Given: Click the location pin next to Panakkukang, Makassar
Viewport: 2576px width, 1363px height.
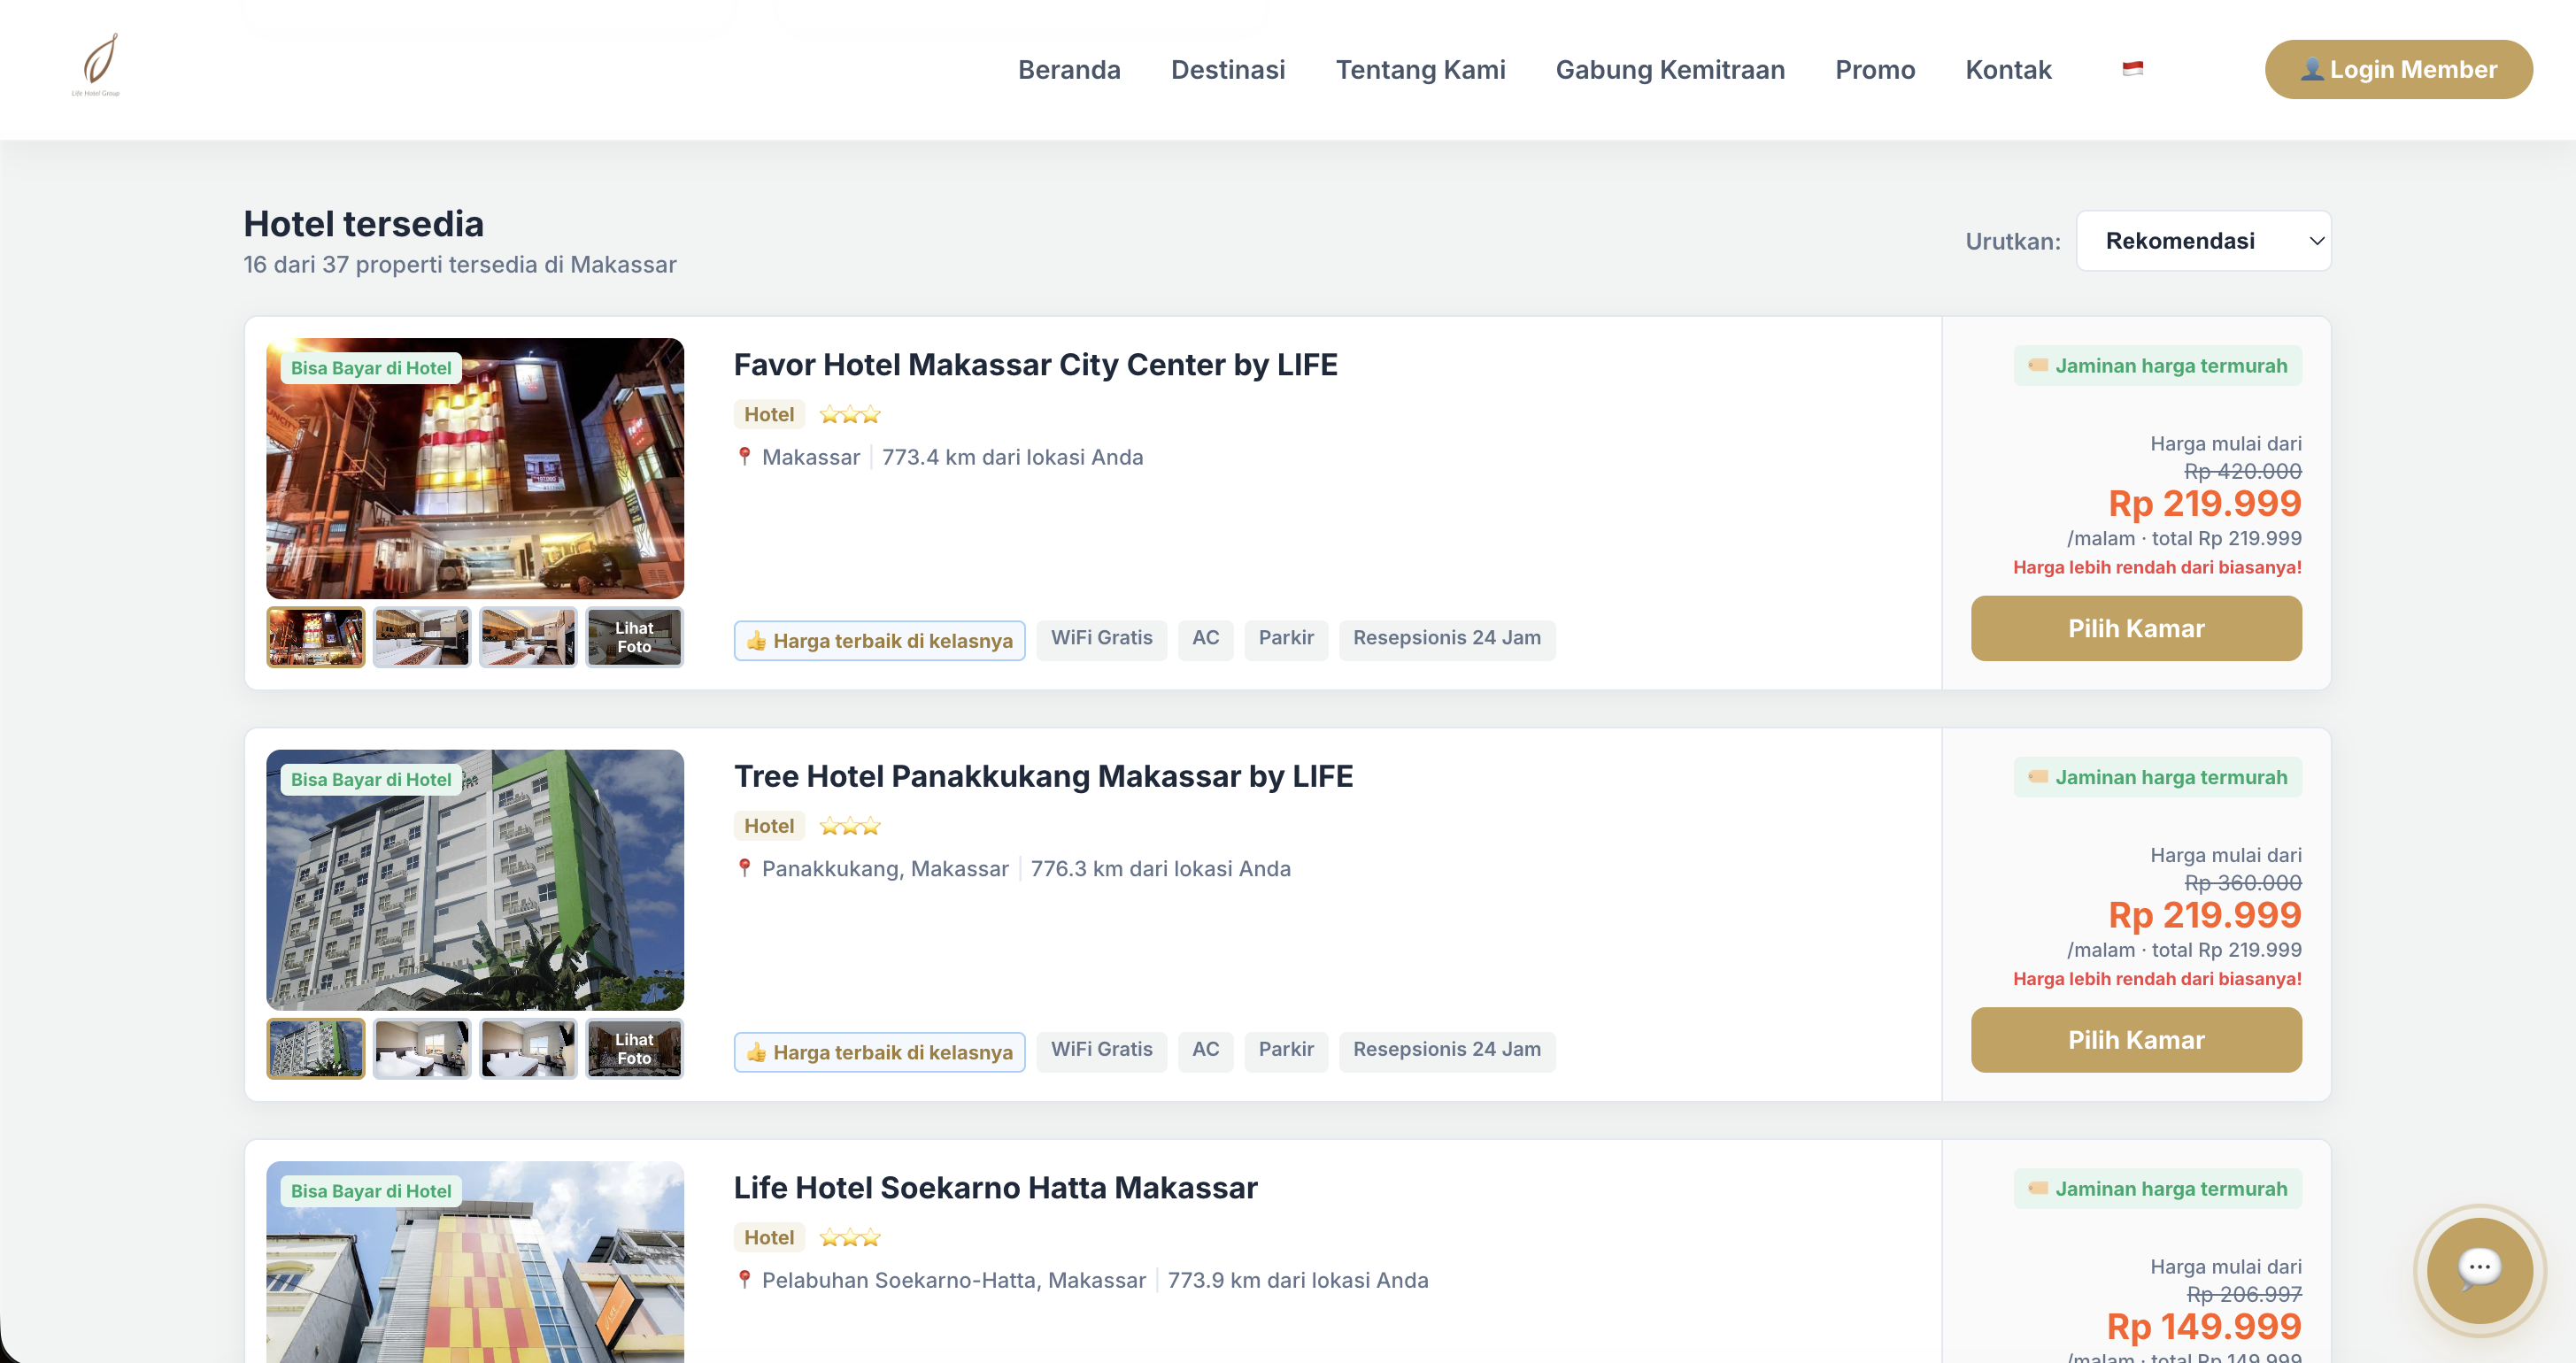Looking at the screenshot, I should (744, 868).
